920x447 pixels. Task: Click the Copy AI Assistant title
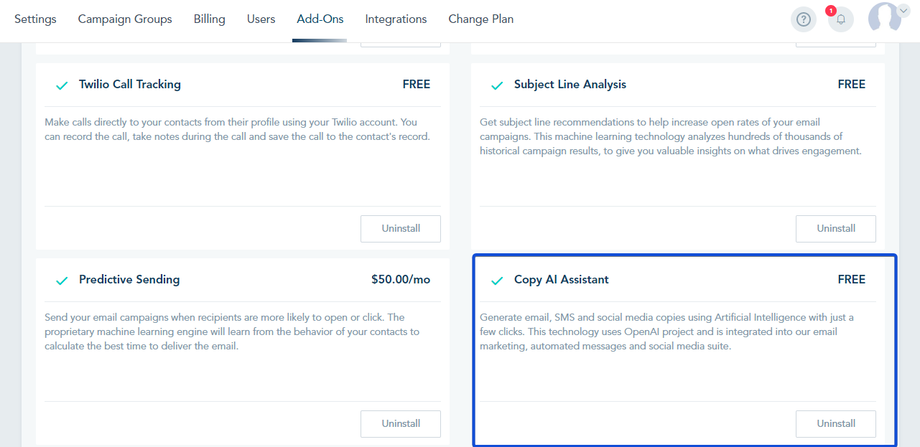coord(561,280)
